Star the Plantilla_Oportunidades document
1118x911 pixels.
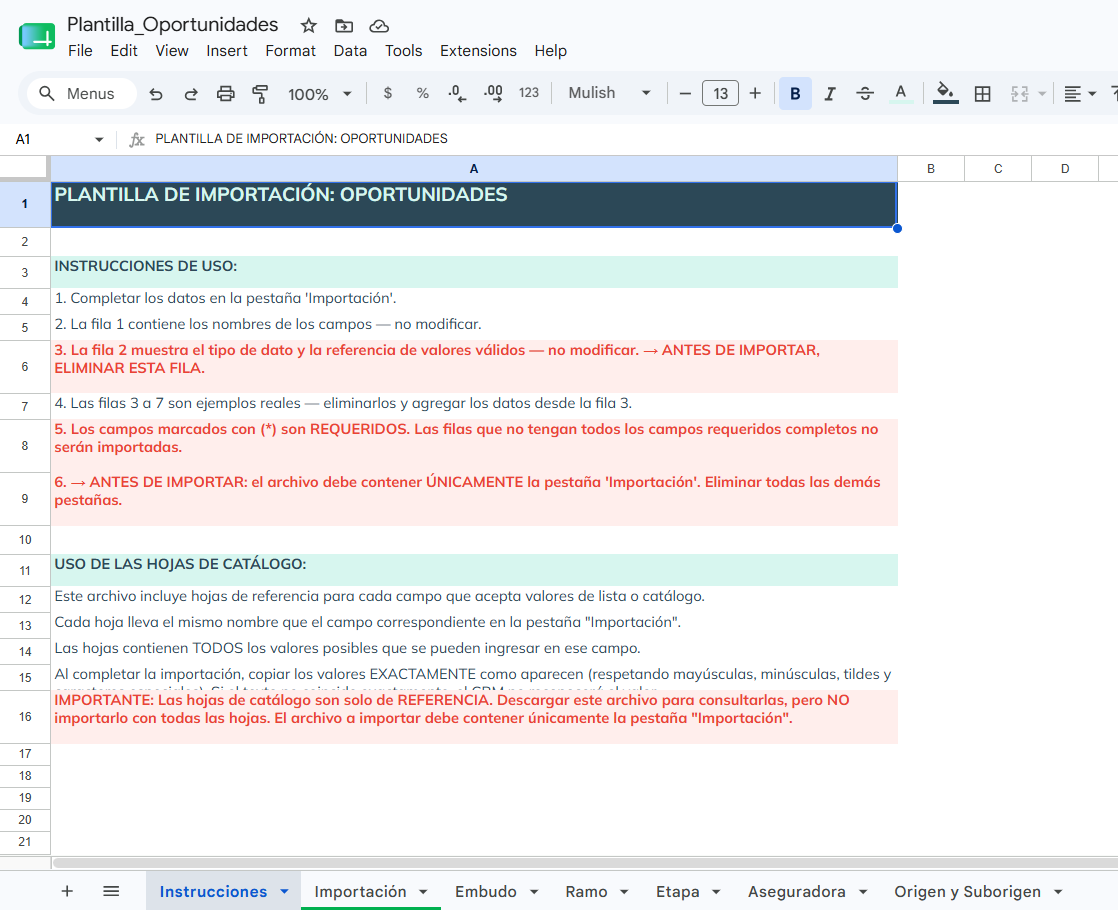pos(308,26)
